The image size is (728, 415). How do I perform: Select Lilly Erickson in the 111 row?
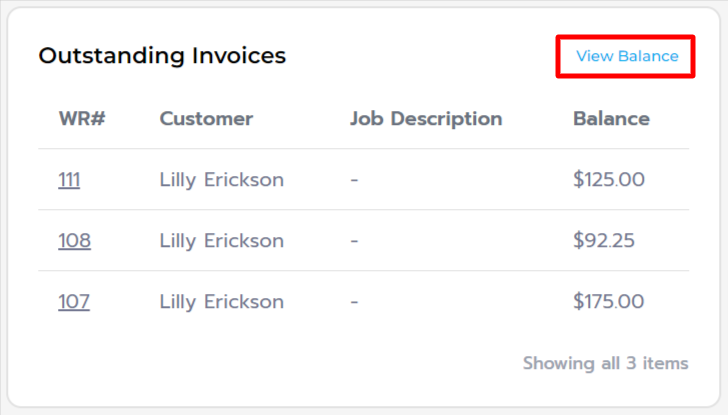[221, 180]
